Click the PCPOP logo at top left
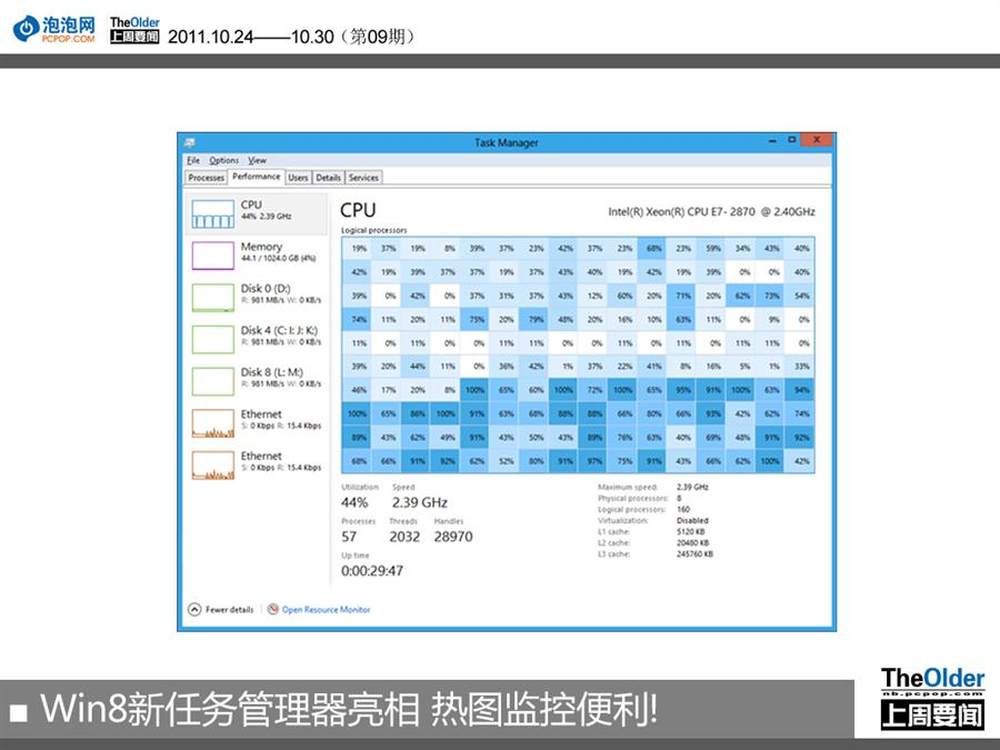Image resolution: width=1000 pixels, height=750 pixels. tap(55, 28)
